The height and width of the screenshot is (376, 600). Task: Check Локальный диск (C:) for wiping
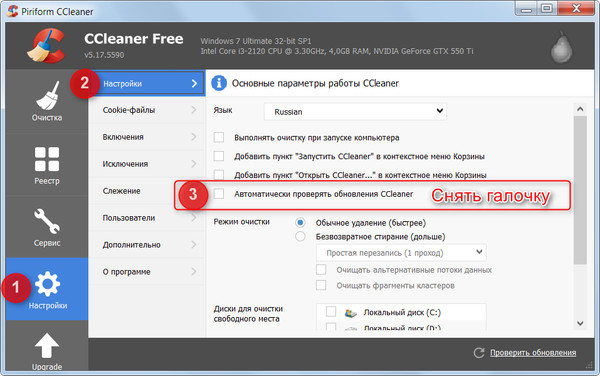click(331, 312)
